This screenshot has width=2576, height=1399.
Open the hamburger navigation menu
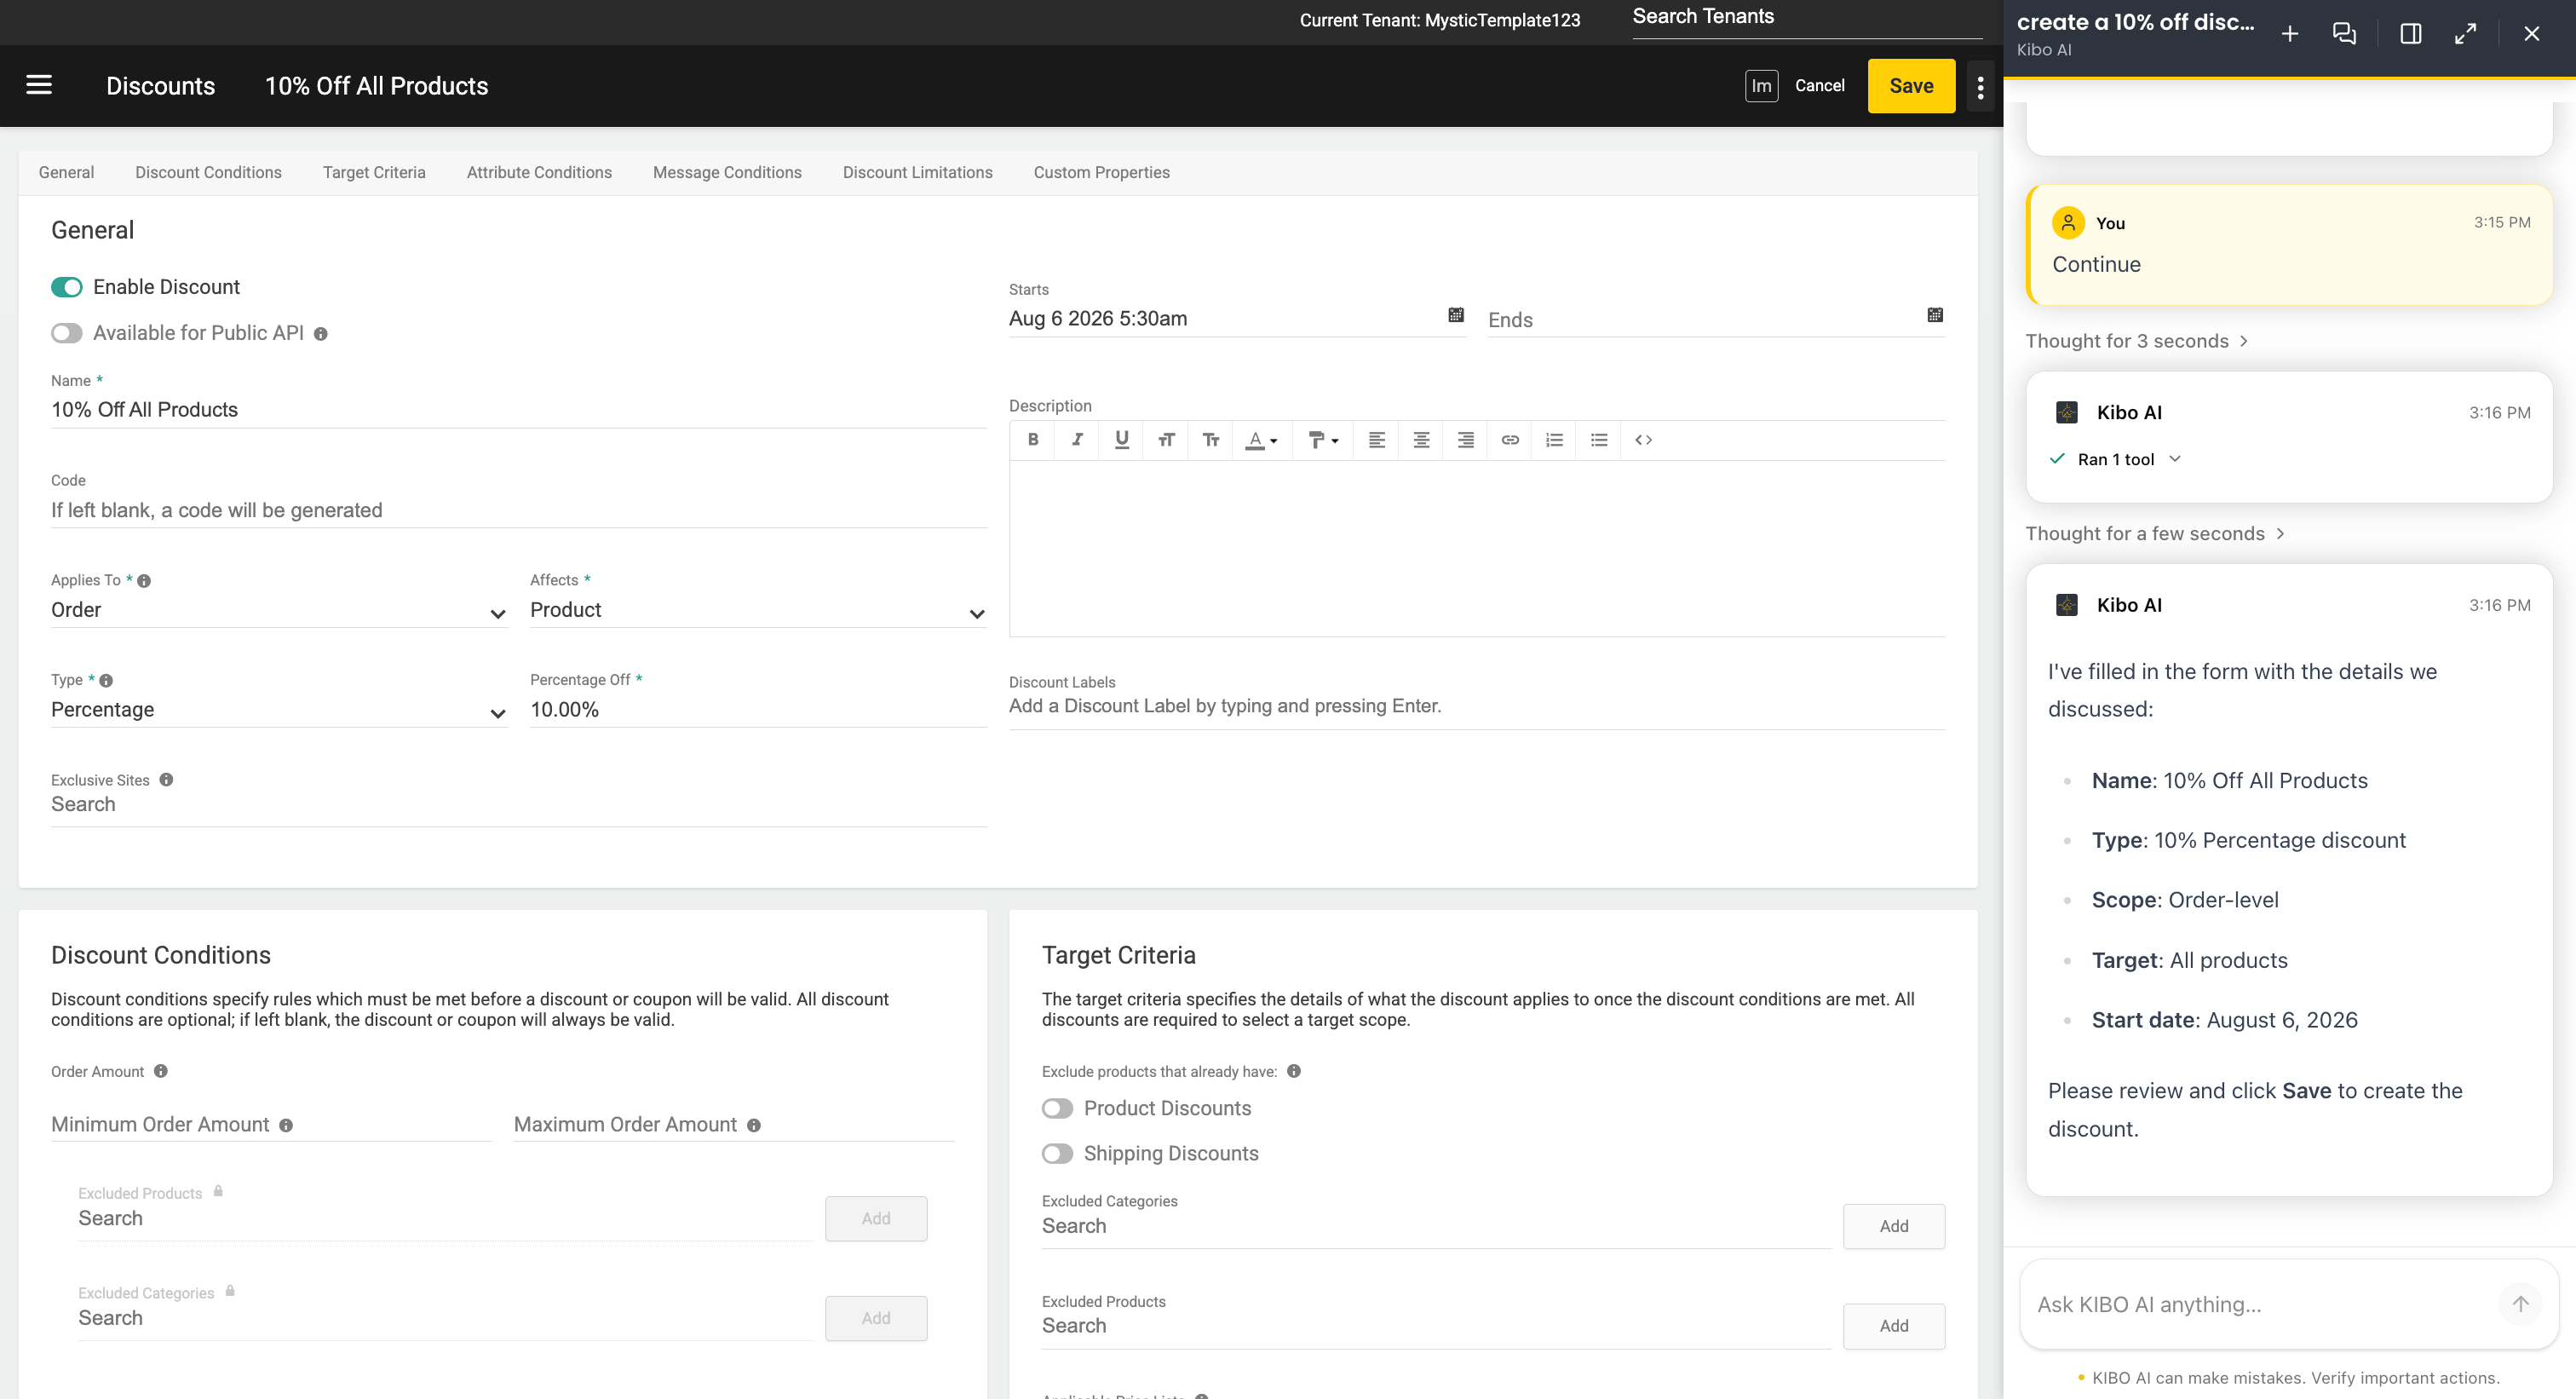[x=39, y=85]
